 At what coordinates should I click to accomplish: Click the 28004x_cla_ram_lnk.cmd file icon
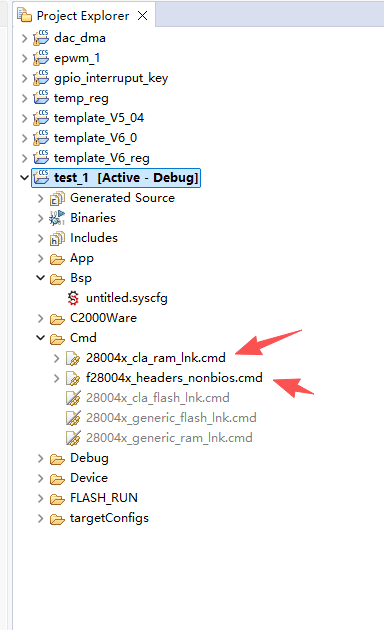[73, 358]
